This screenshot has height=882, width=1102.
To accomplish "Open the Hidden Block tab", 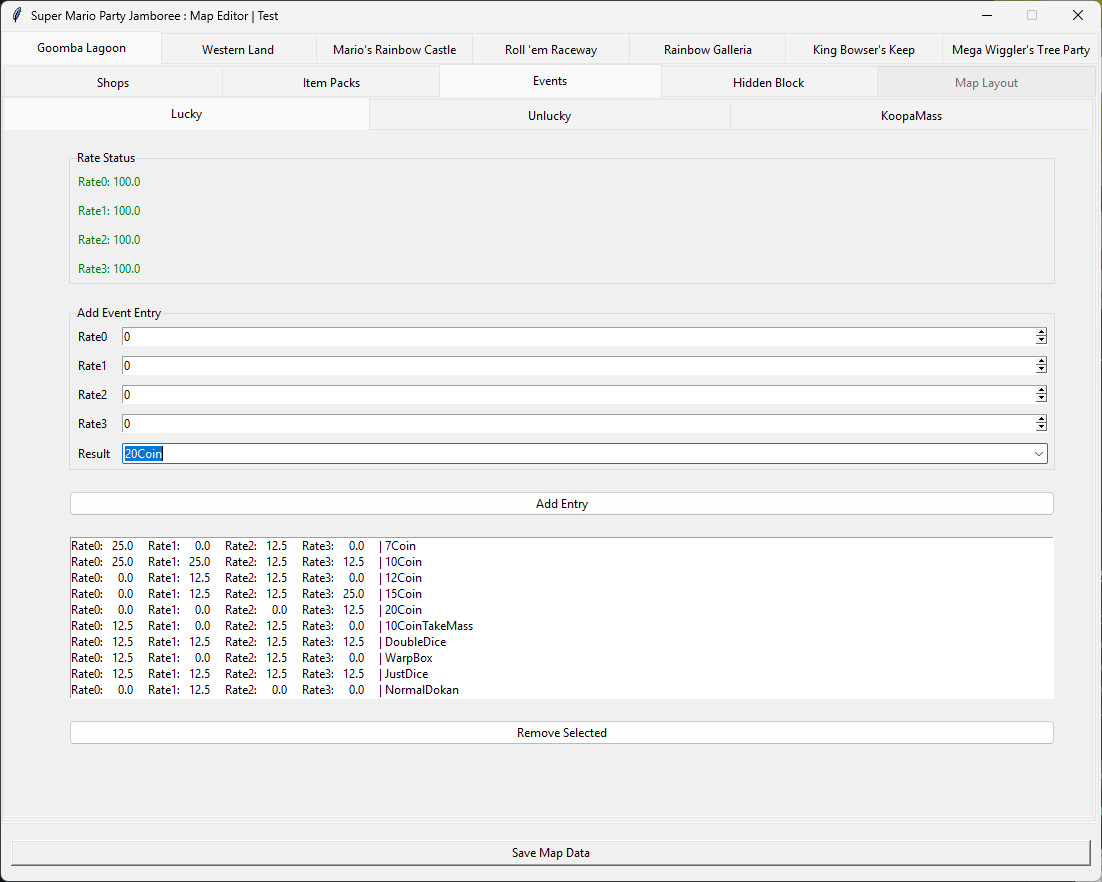I will [x=768, y=83].
